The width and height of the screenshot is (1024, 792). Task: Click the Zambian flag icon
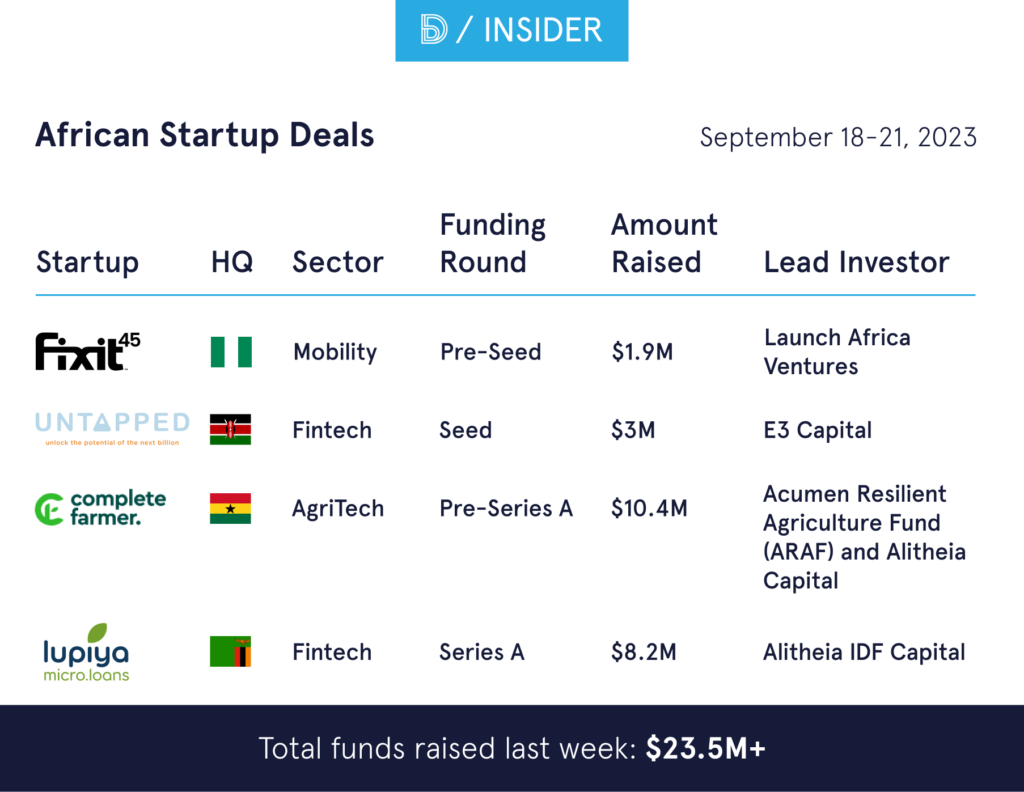pyautogui.click(x=231, y=652)
